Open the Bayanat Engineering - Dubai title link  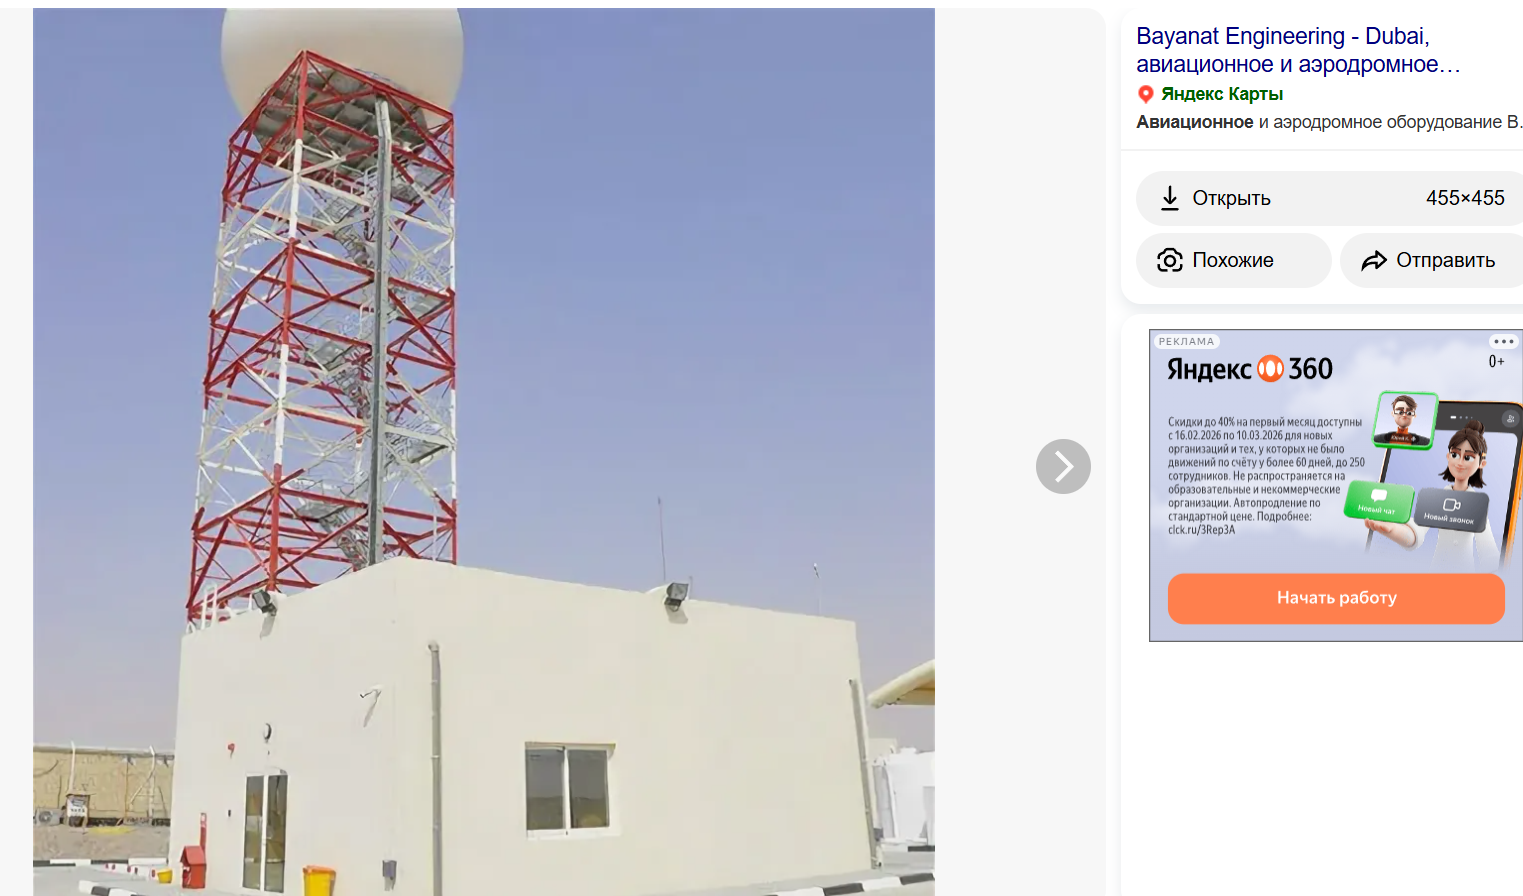pyautogui.click(x=1298, y=50)
